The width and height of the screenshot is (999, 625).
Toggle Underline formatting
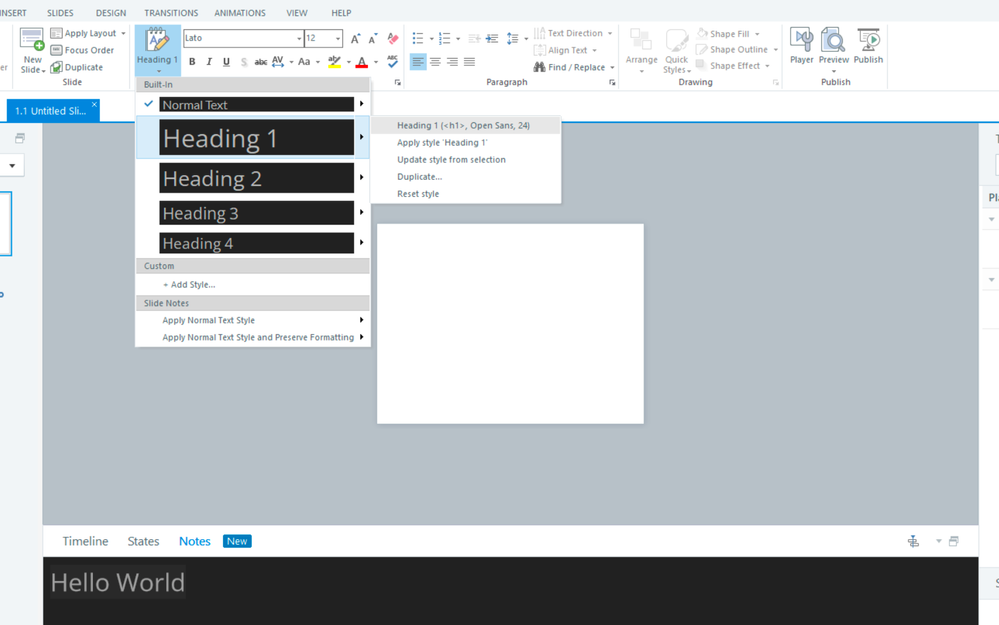[x=226, y=62]
